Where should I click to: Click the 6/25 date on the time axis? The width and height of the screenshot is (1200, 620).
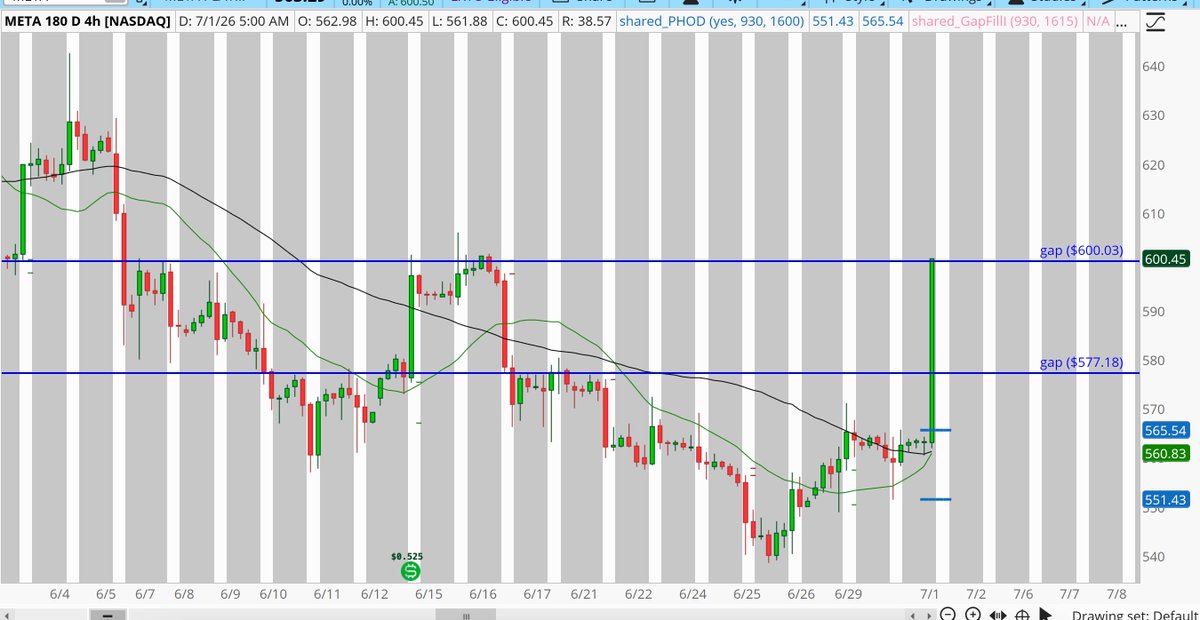click(x=748, y=593)
